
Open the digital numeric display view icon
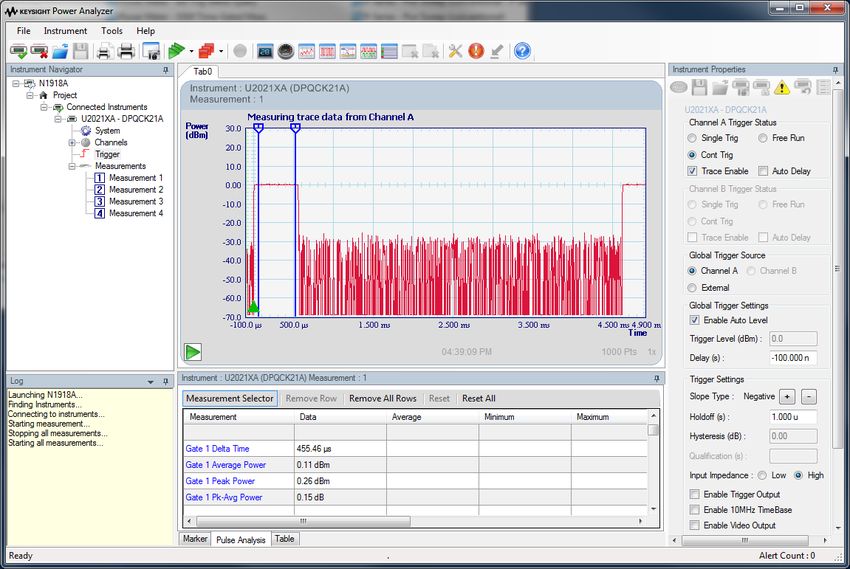pyautogui.click(x=265, y=51)
